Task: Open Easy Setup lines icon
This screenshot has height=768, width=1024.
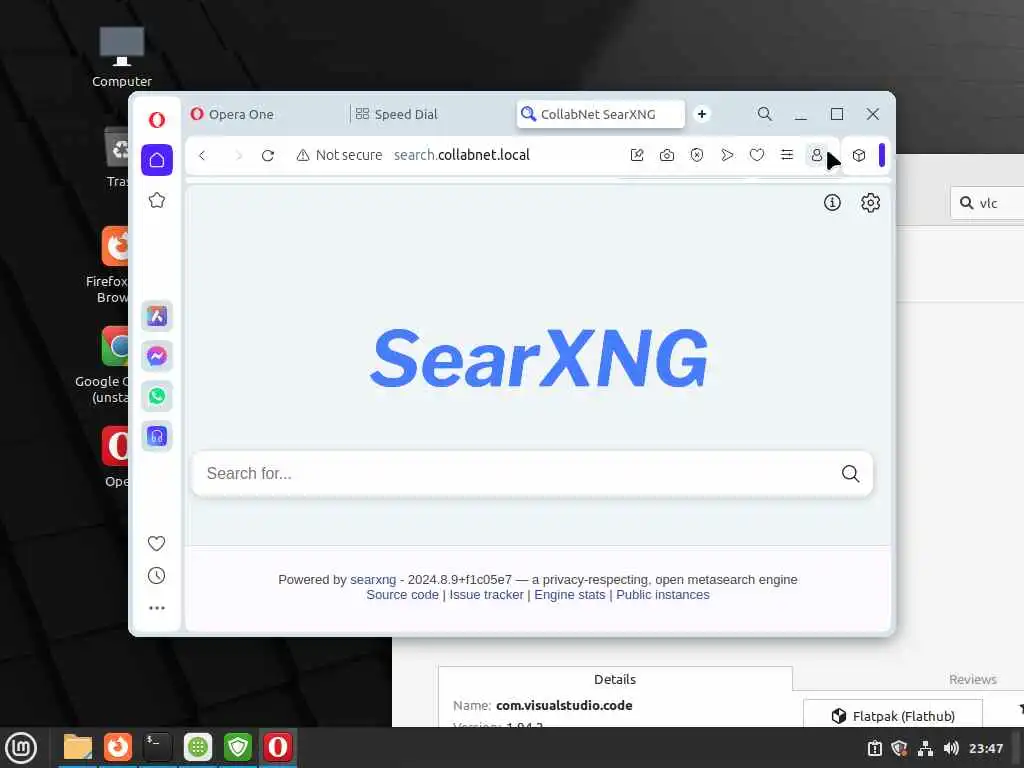Action: click(787, 155)
